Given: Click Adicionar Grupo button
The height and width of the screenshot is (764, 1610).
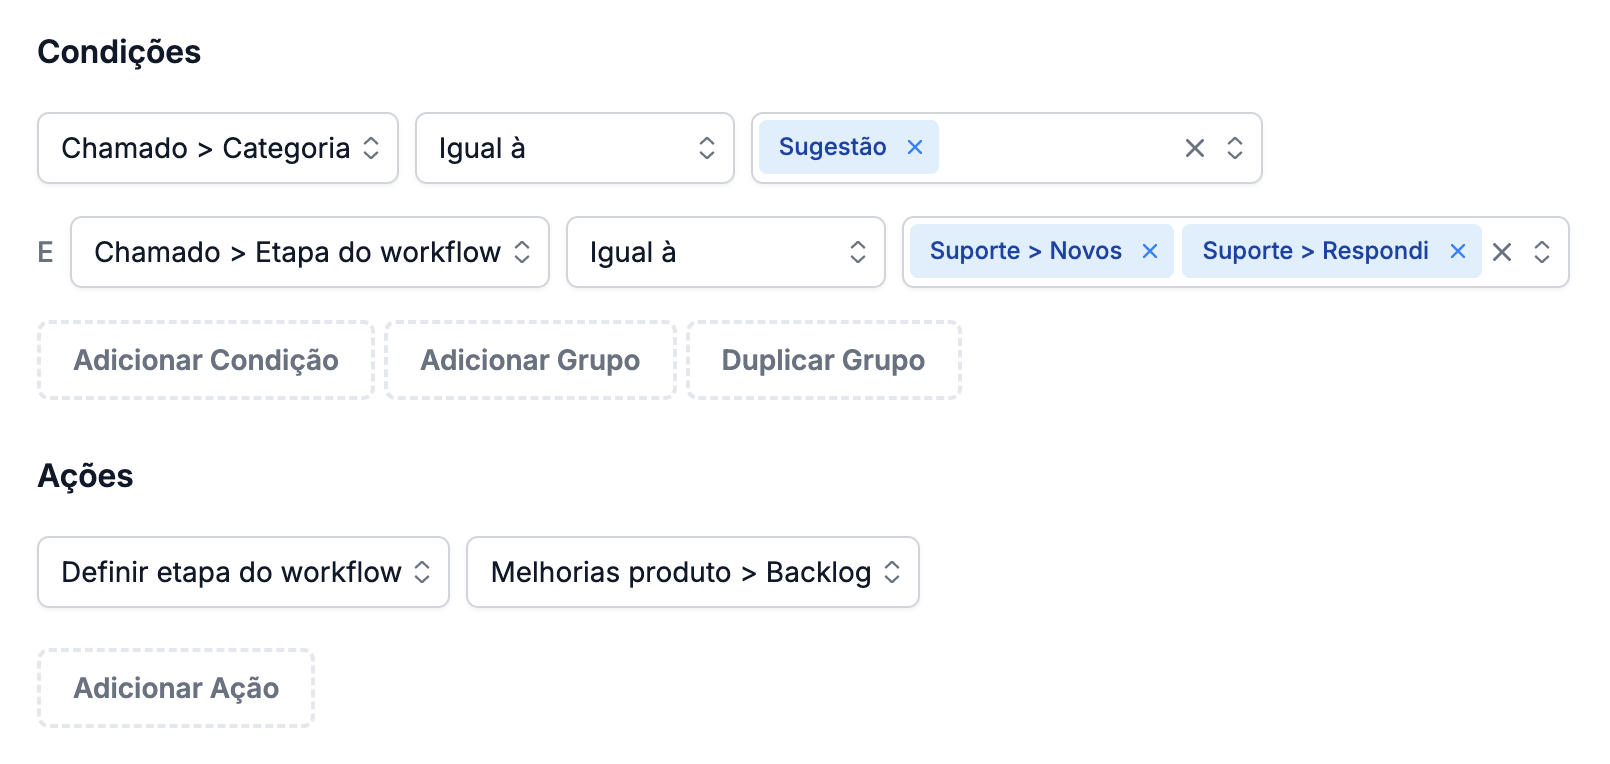Looking at the screenshot, I should coord(530,360).
